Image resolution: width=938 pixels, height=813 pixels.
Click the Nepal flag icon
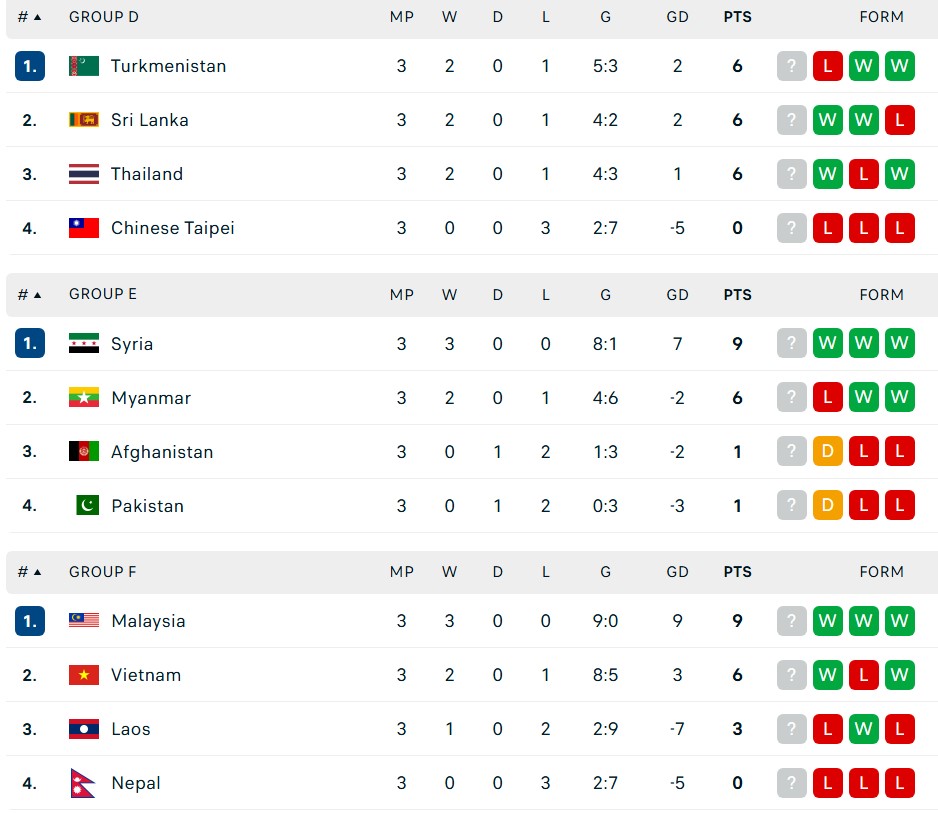(x=82, y=783)
